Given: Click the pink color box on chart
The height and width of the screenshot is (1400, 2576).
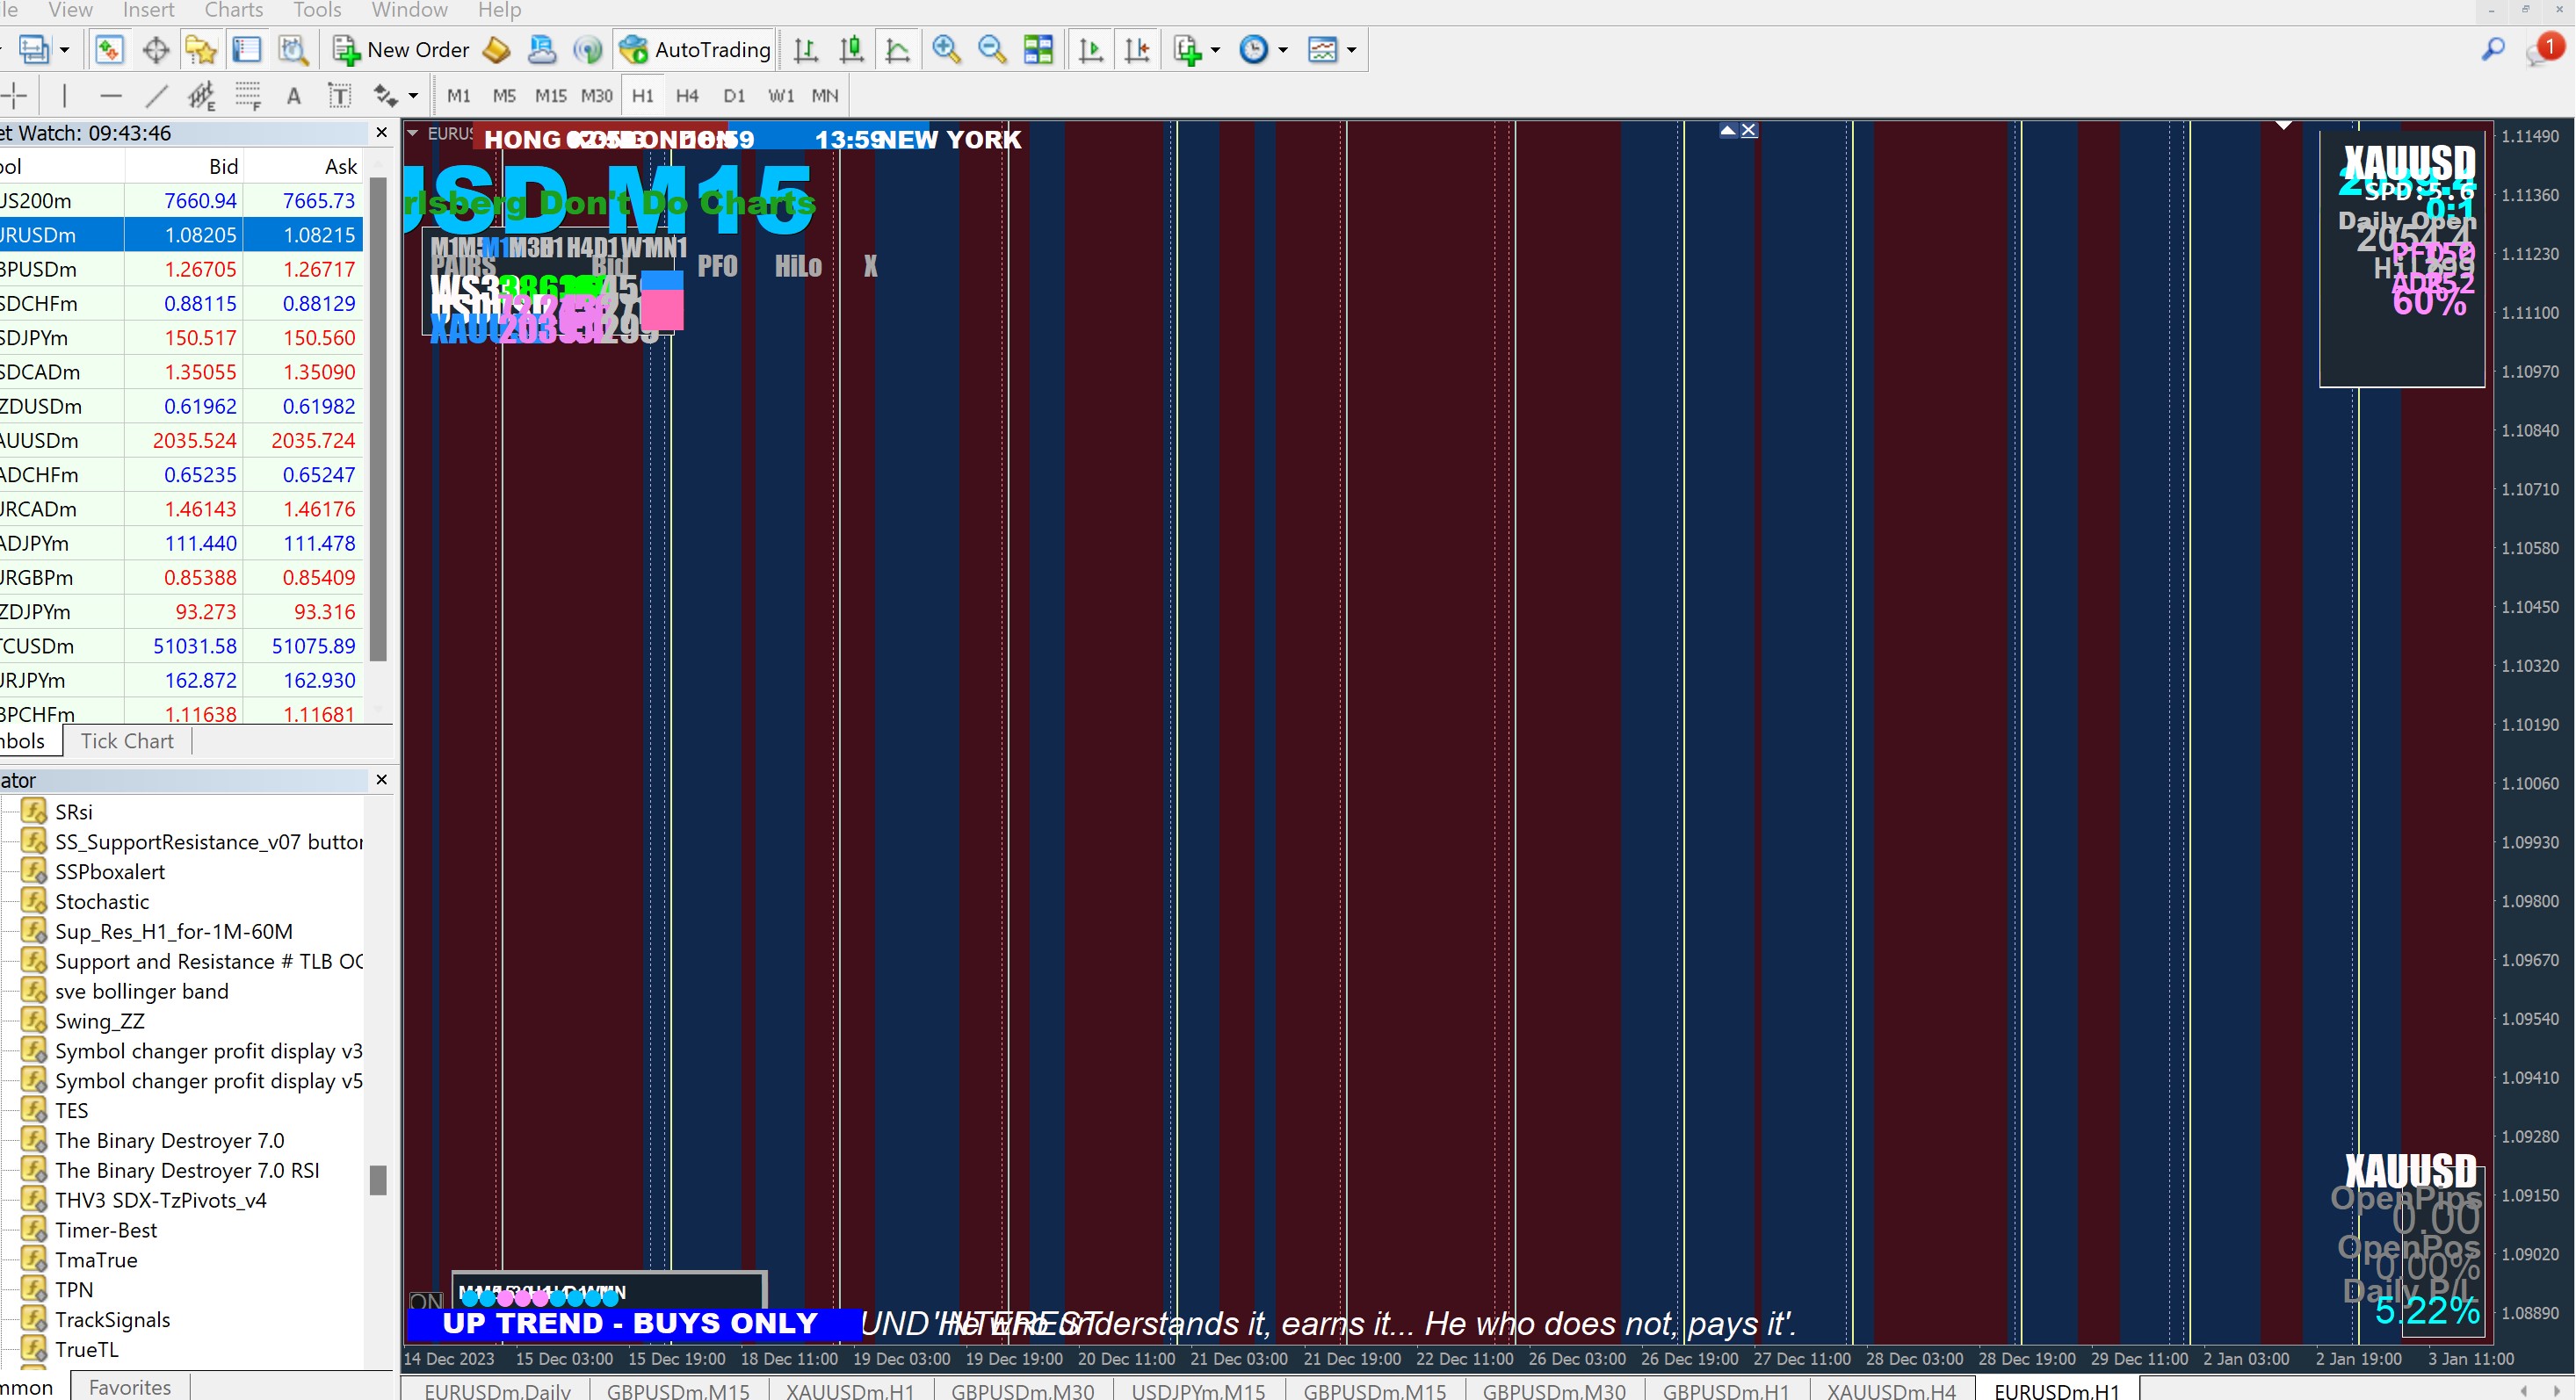Looking at the screenshot, I should point(661,310).
